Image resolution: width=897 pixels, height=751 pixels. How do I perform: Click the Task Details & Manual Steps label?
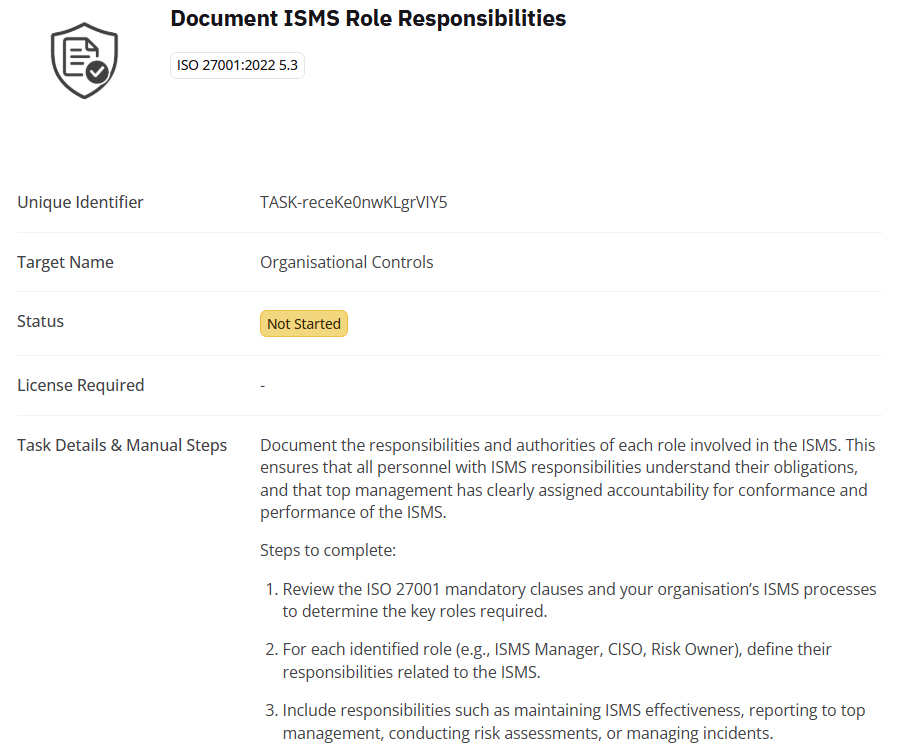[122, 445]
